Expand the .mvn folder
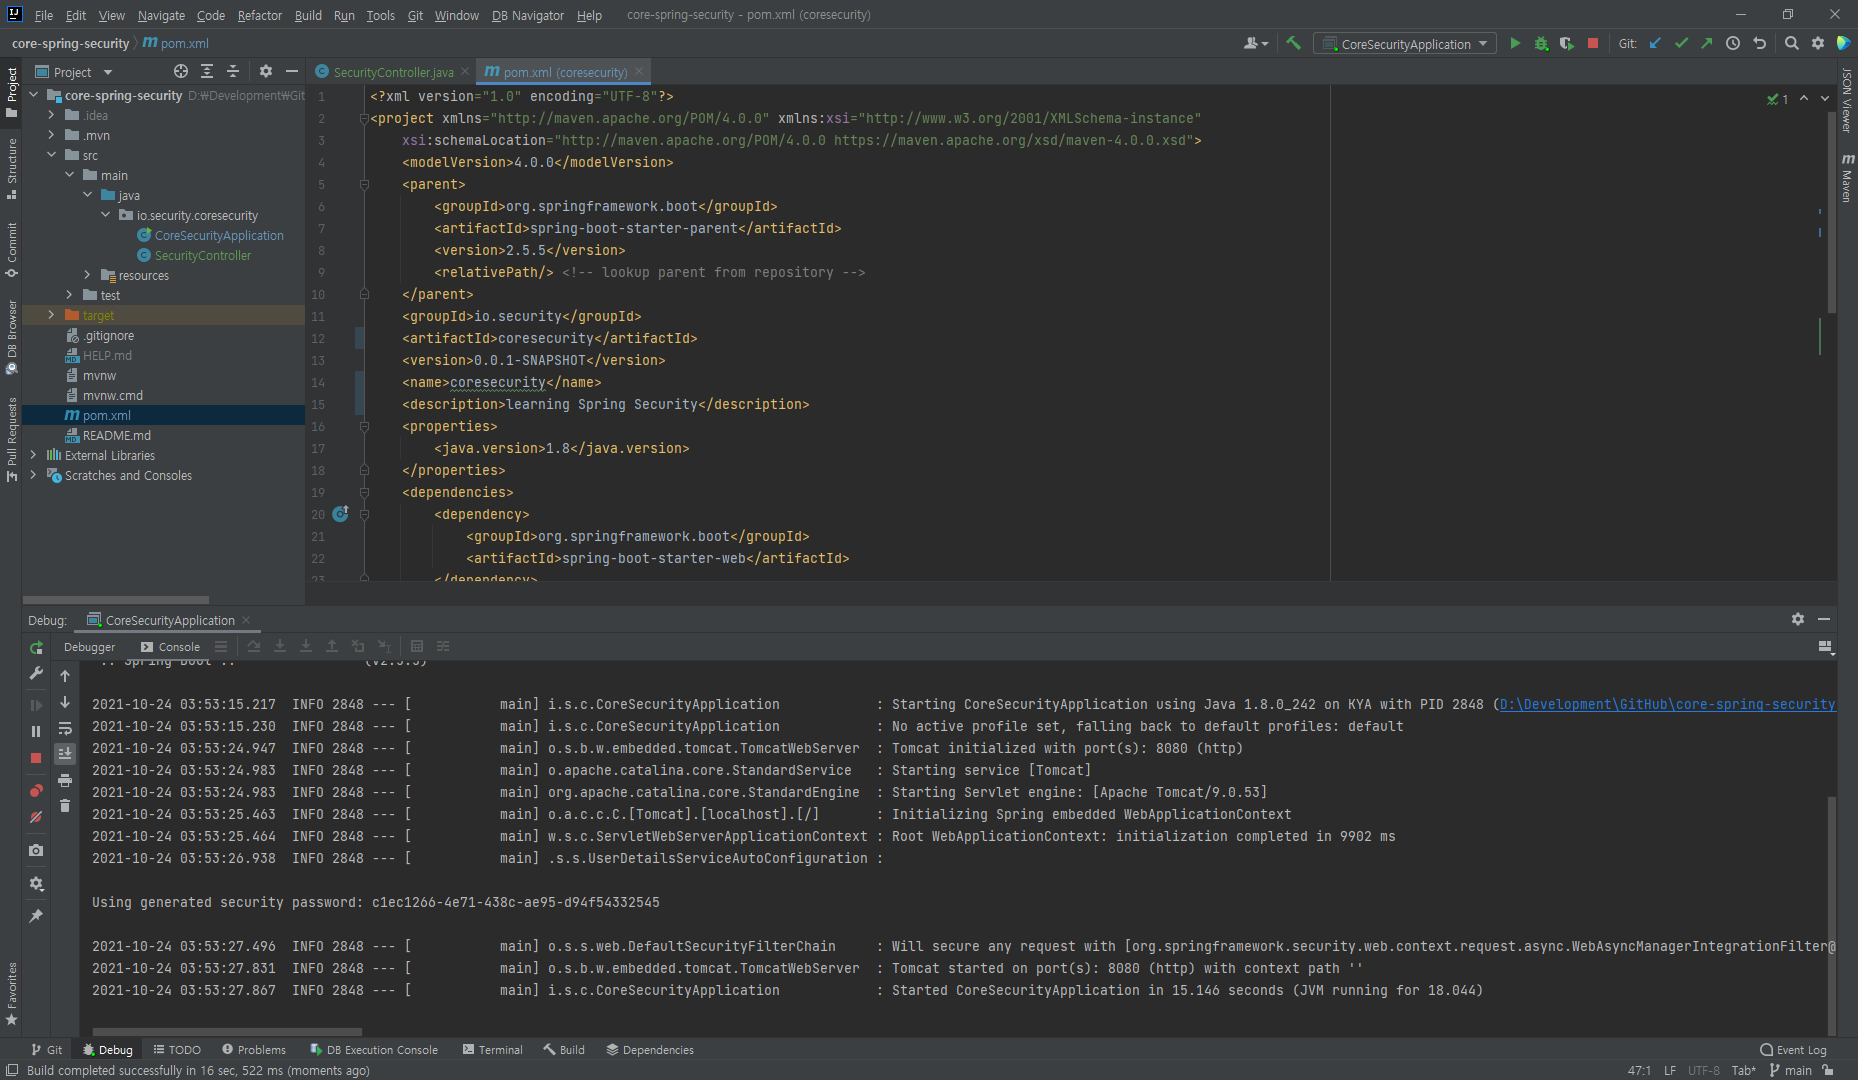The width and height of the screenshot is (1858, 1080). coord(52,135)
